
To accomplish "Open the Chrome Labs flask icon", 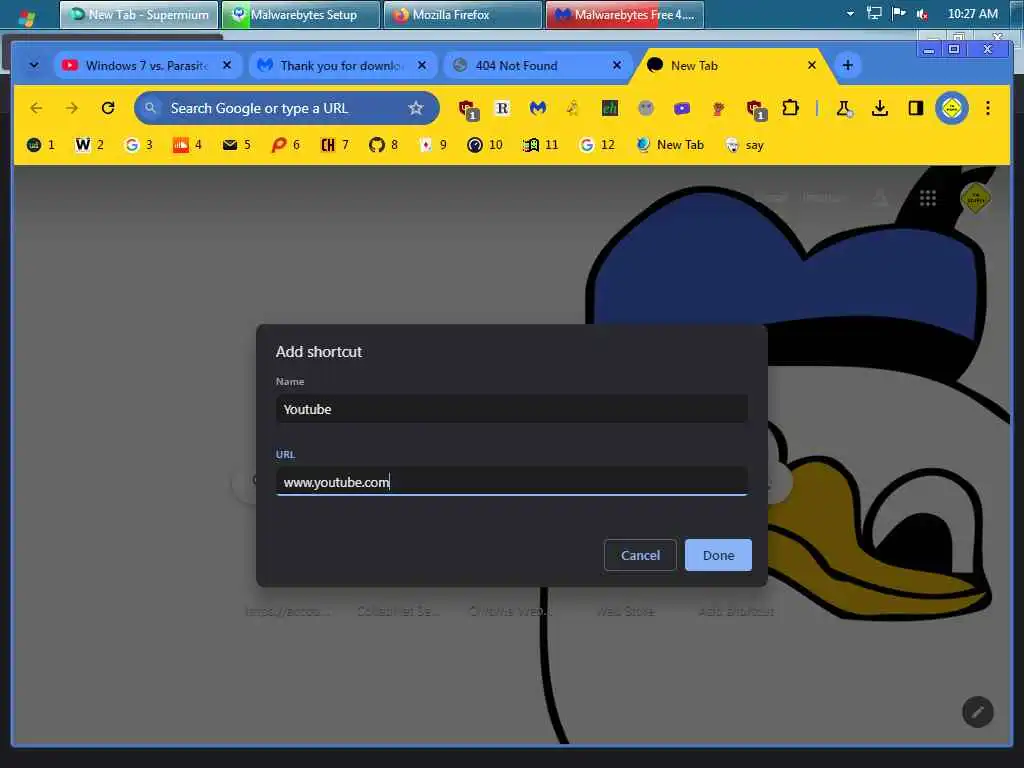I will point(844,108).
